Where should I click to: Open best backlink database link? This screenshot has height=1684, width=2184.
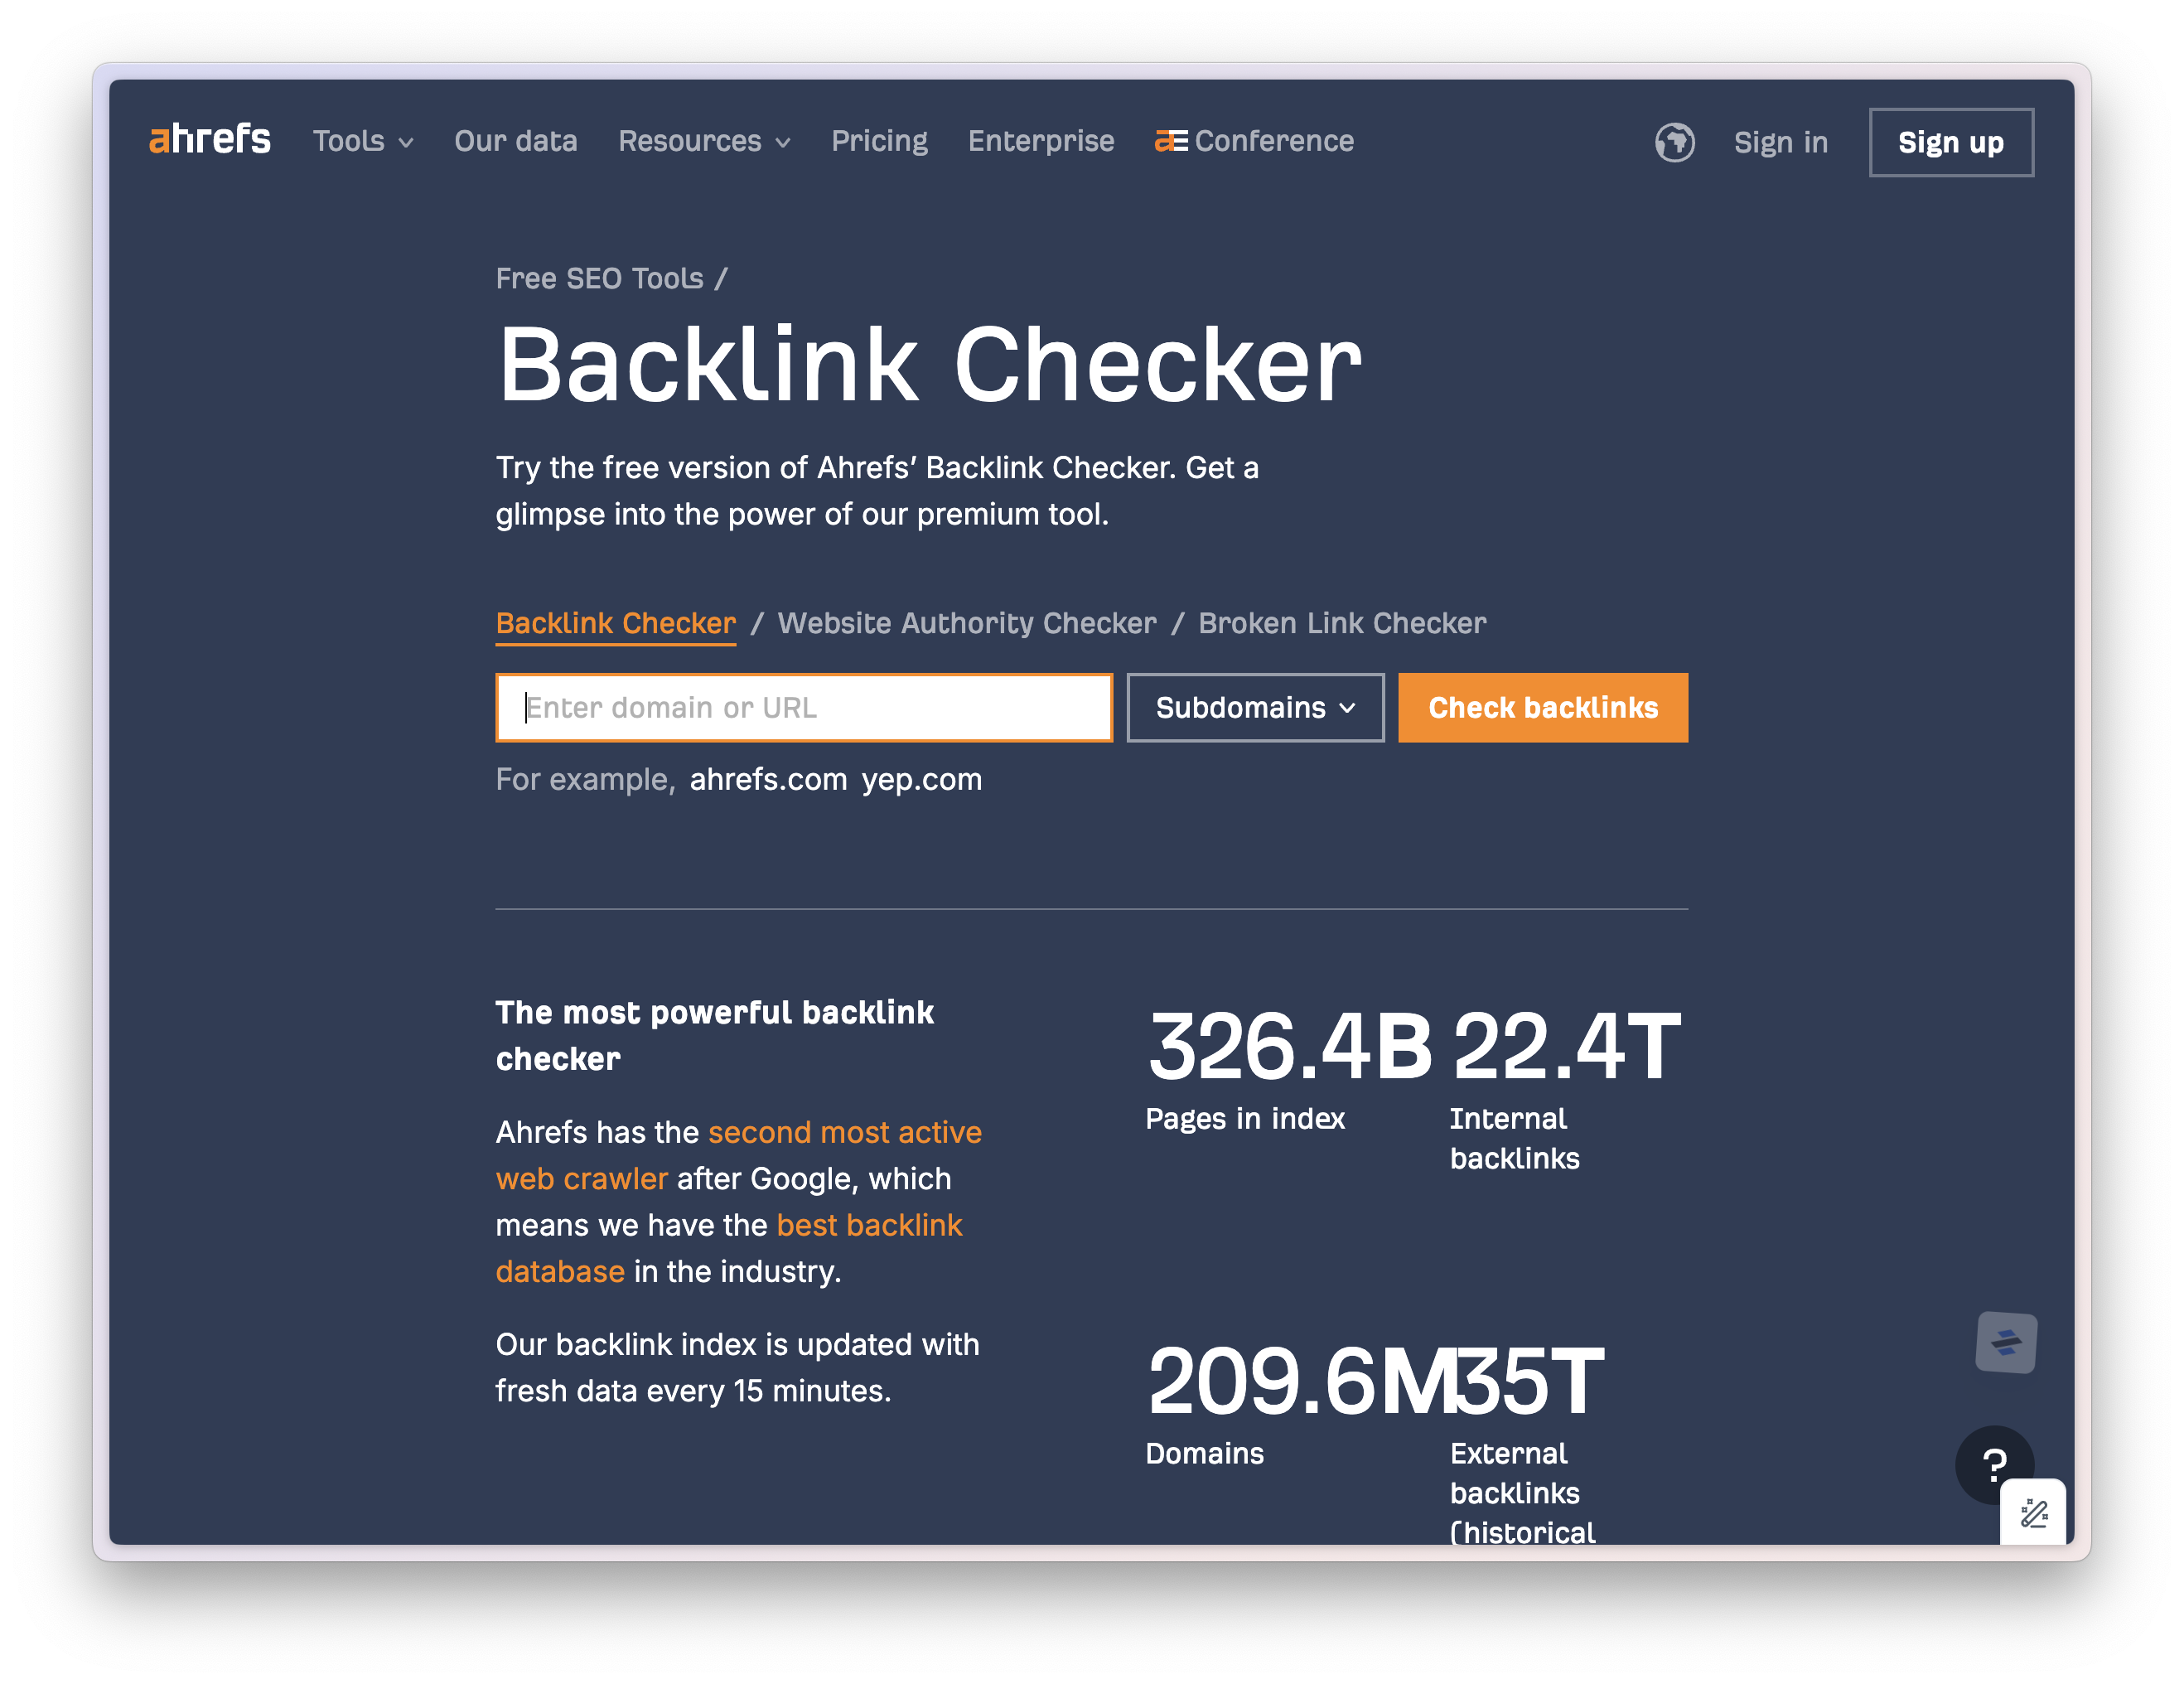pyautogui.click(x=729, y=1248)
